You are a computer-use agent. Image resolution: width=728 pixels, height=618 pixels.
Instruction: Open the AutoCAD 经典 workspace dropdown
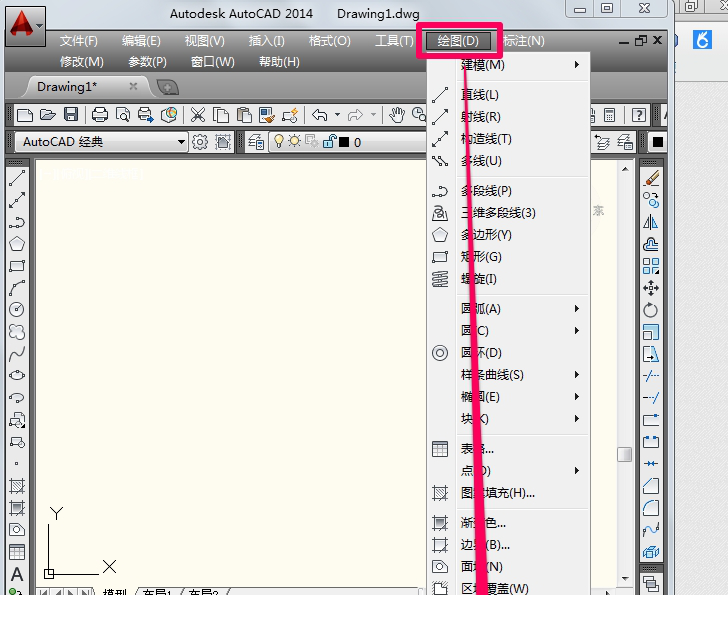102,142
